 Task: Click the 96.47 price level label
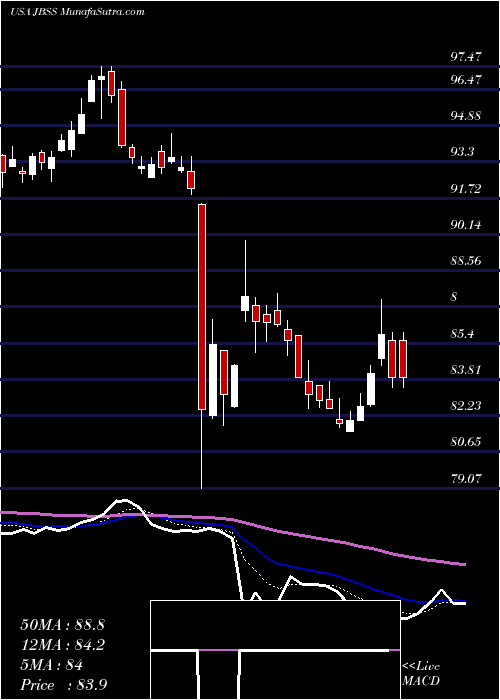point(466,80)
